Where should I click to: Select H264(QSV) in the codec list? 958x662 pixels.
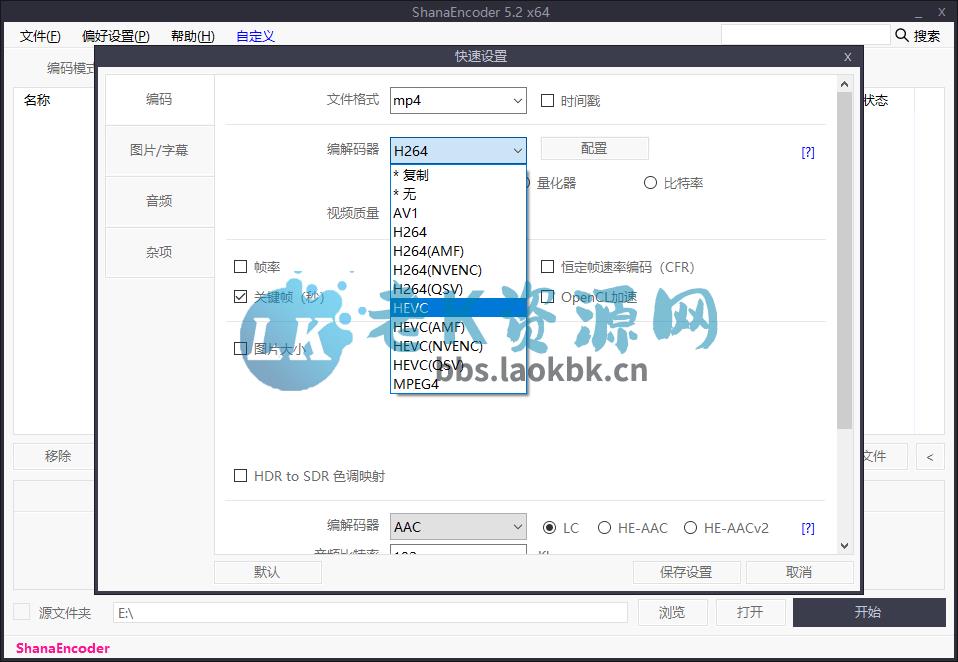(458, 289)
